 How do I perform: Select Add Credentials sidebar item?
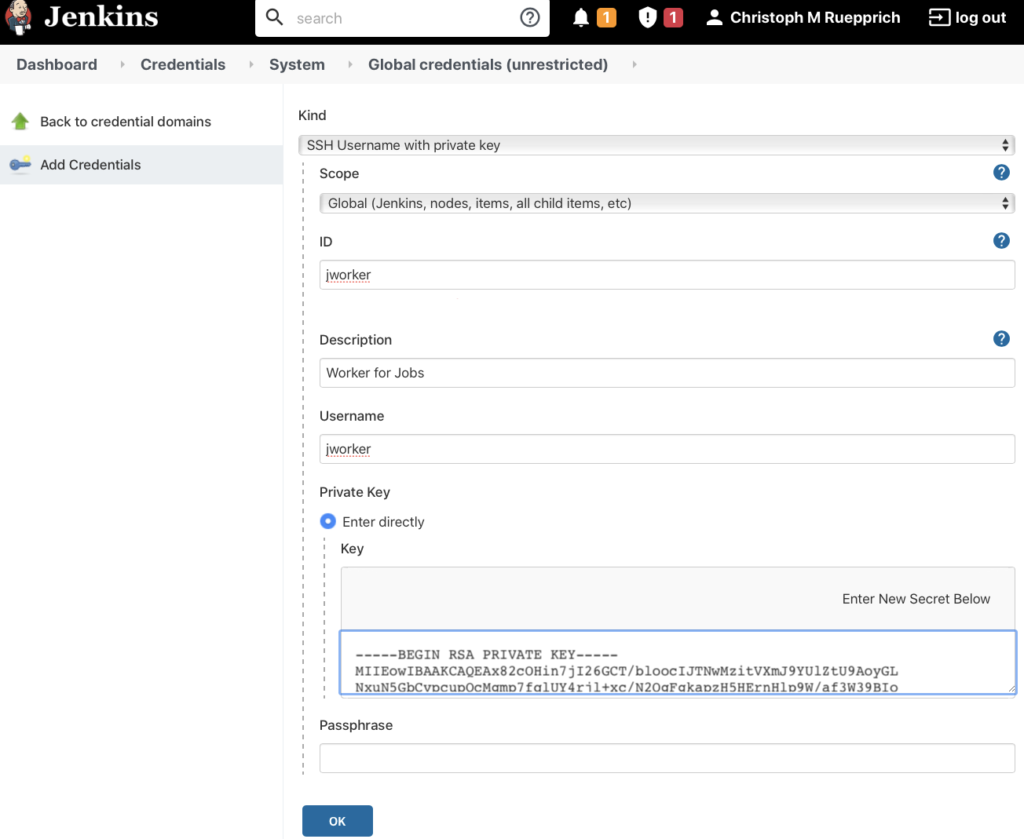pyautogui.click(x=141, y=165)
